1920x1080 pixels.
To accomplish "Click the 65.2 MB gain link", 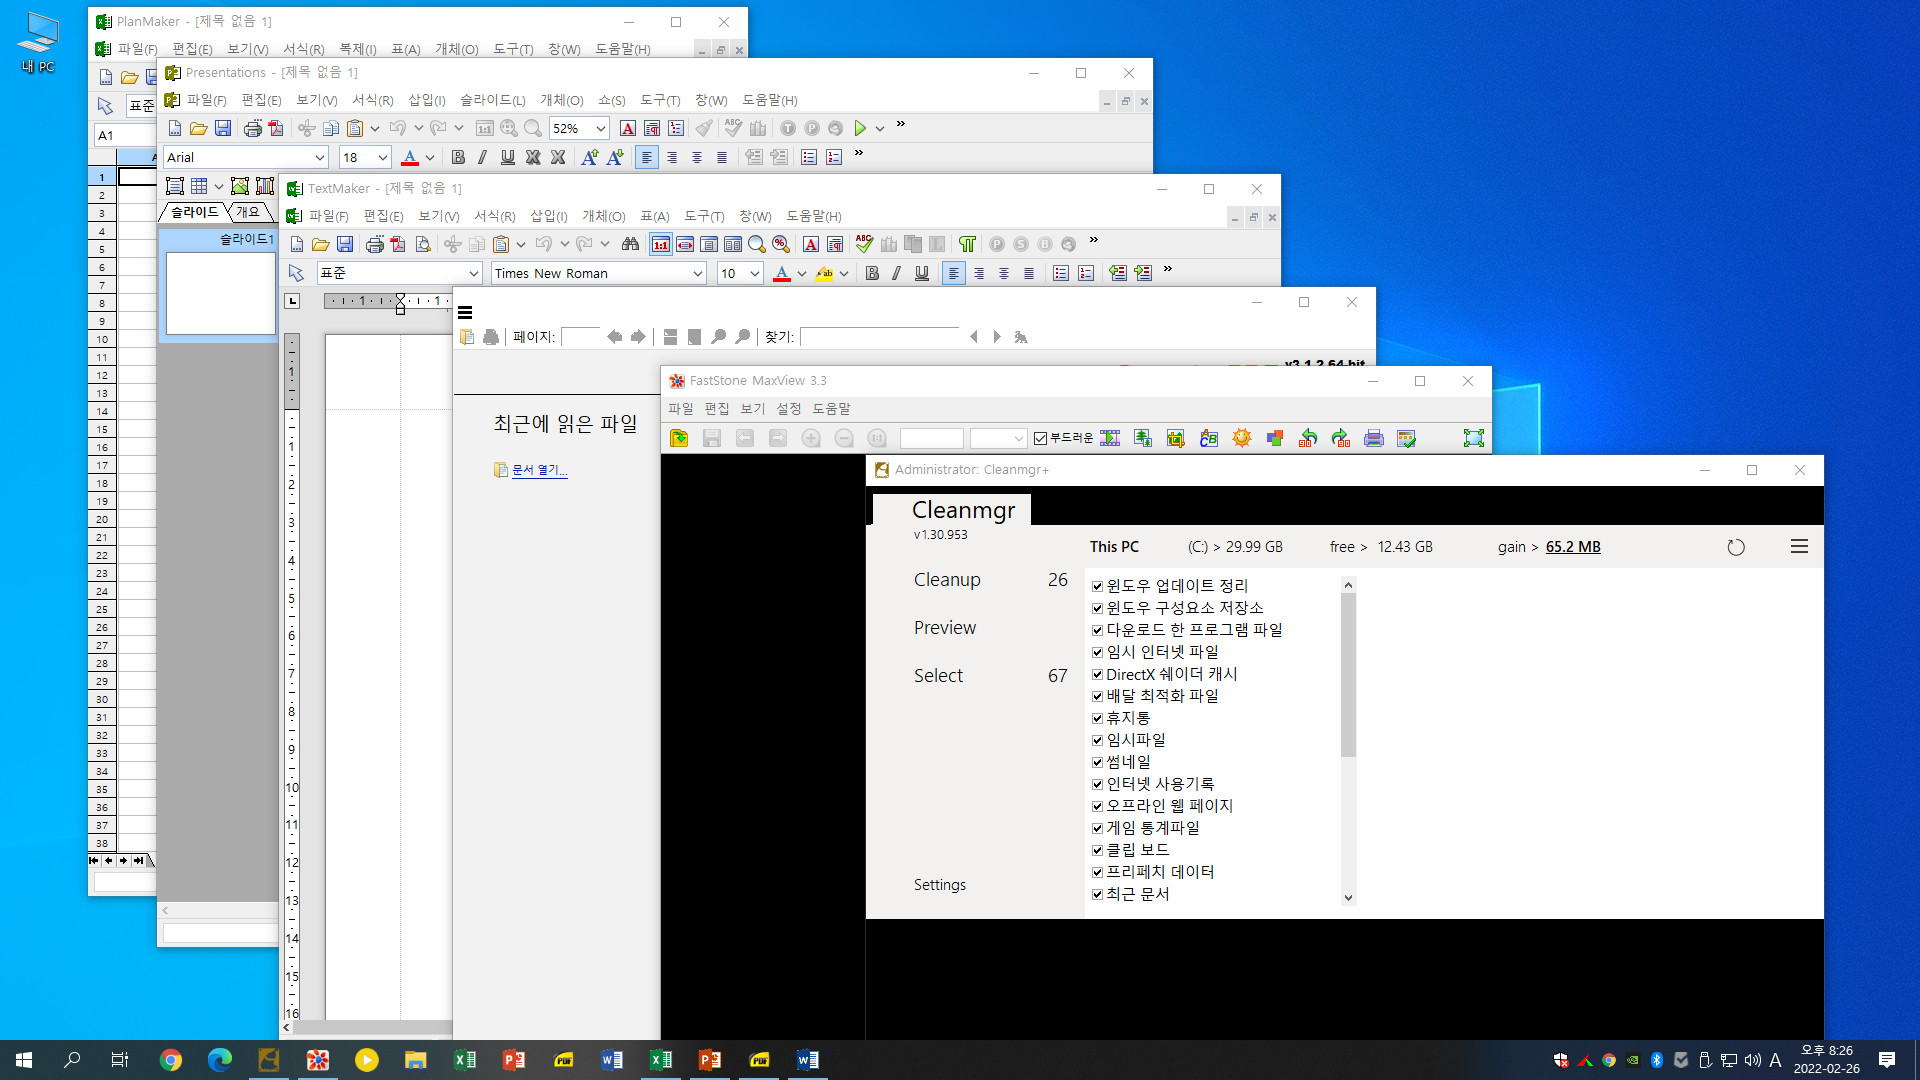I will pyautogui.click(x=1572, y=547).
